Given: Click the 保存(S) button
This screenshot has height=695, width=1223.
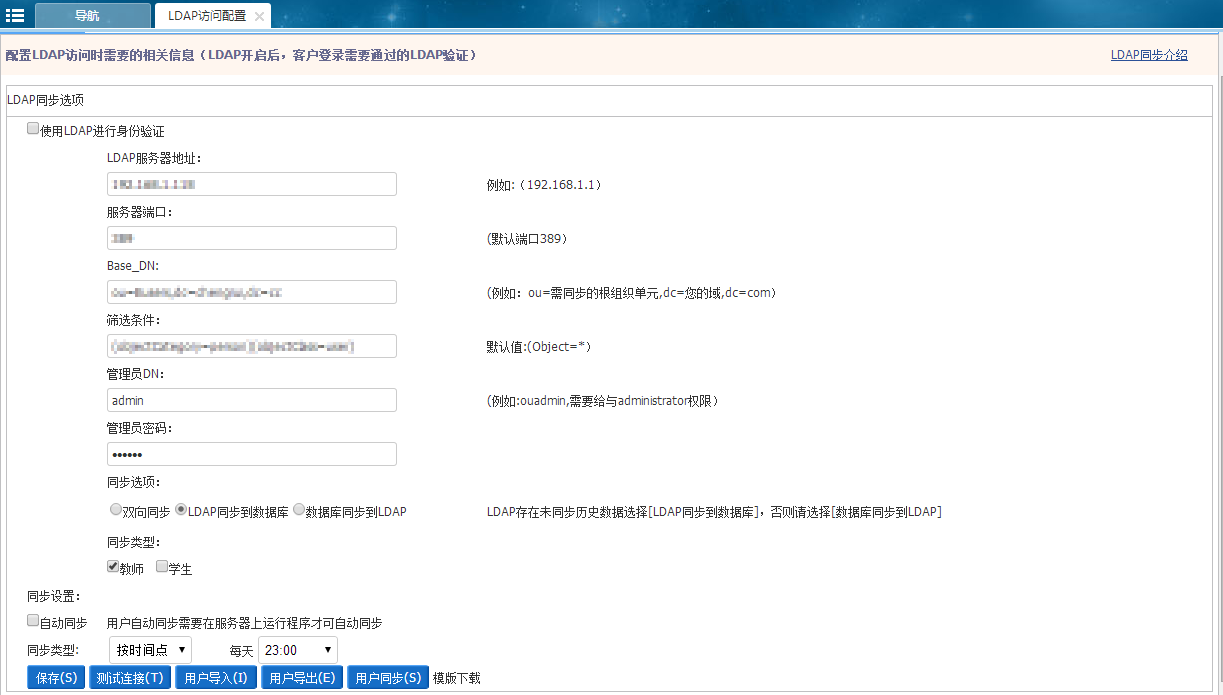Looking at the screenshot, I should click(x=56, y=678).
